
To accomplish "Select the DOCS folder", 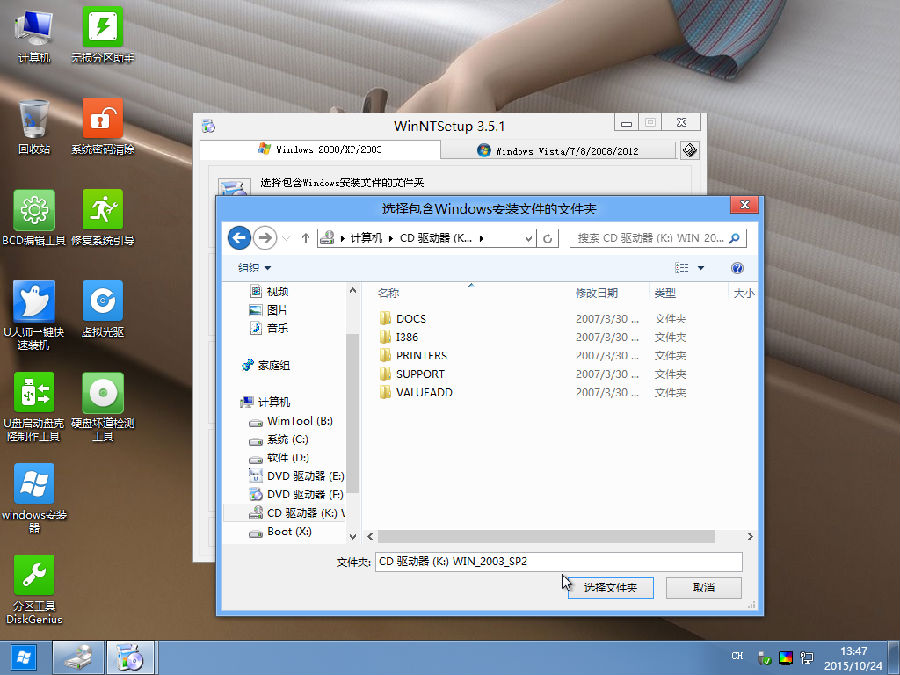I will pos(403,319).
